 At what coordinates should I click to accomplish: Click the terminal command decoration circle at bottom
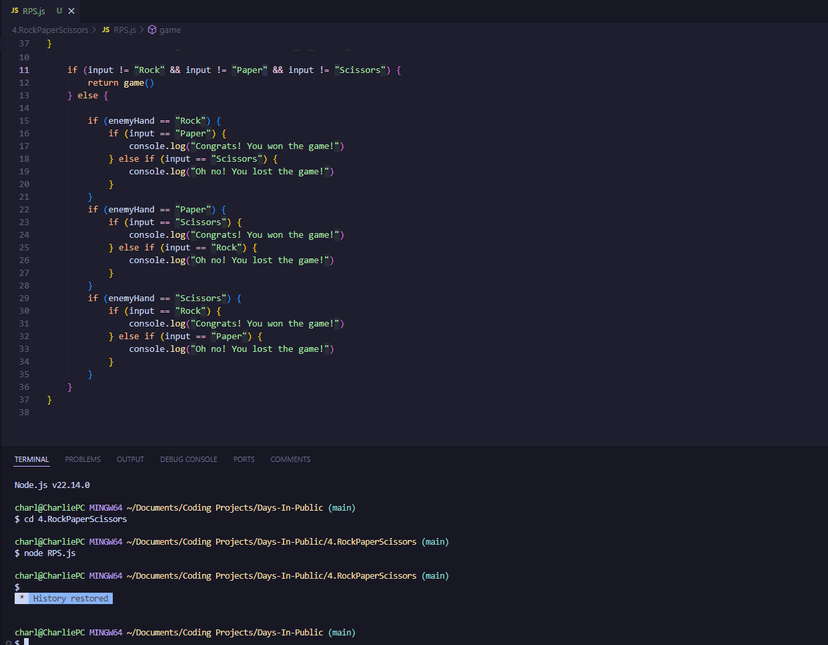pos(5,641)
